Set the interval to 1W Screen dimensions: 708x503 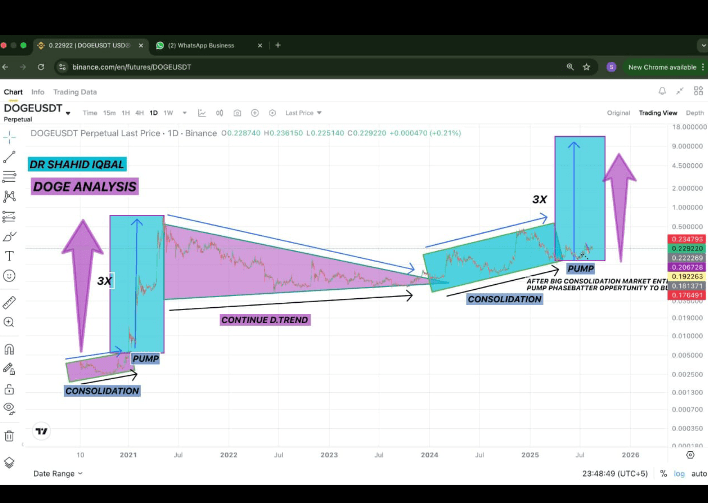pos(168,113)
